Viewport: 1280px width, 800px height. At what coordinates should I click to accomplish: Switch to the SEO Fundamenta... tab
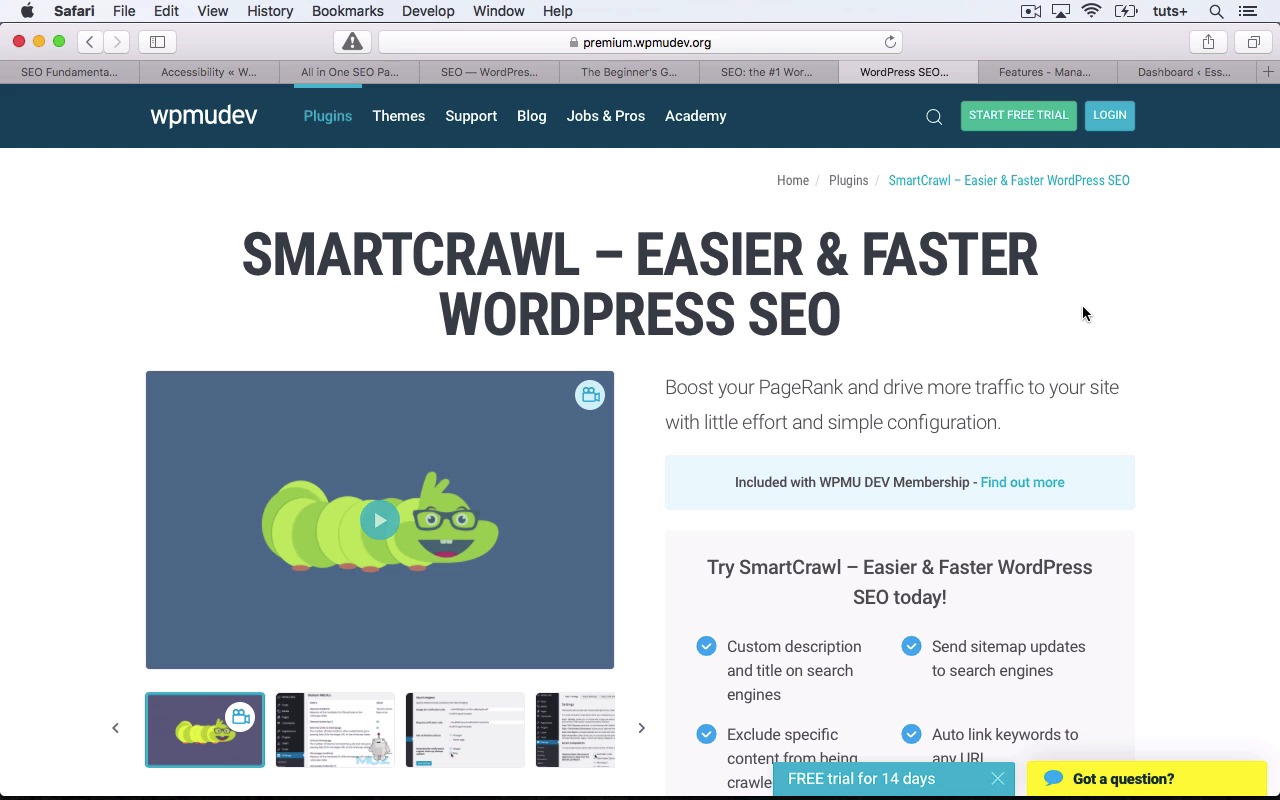tap(69, 72)
